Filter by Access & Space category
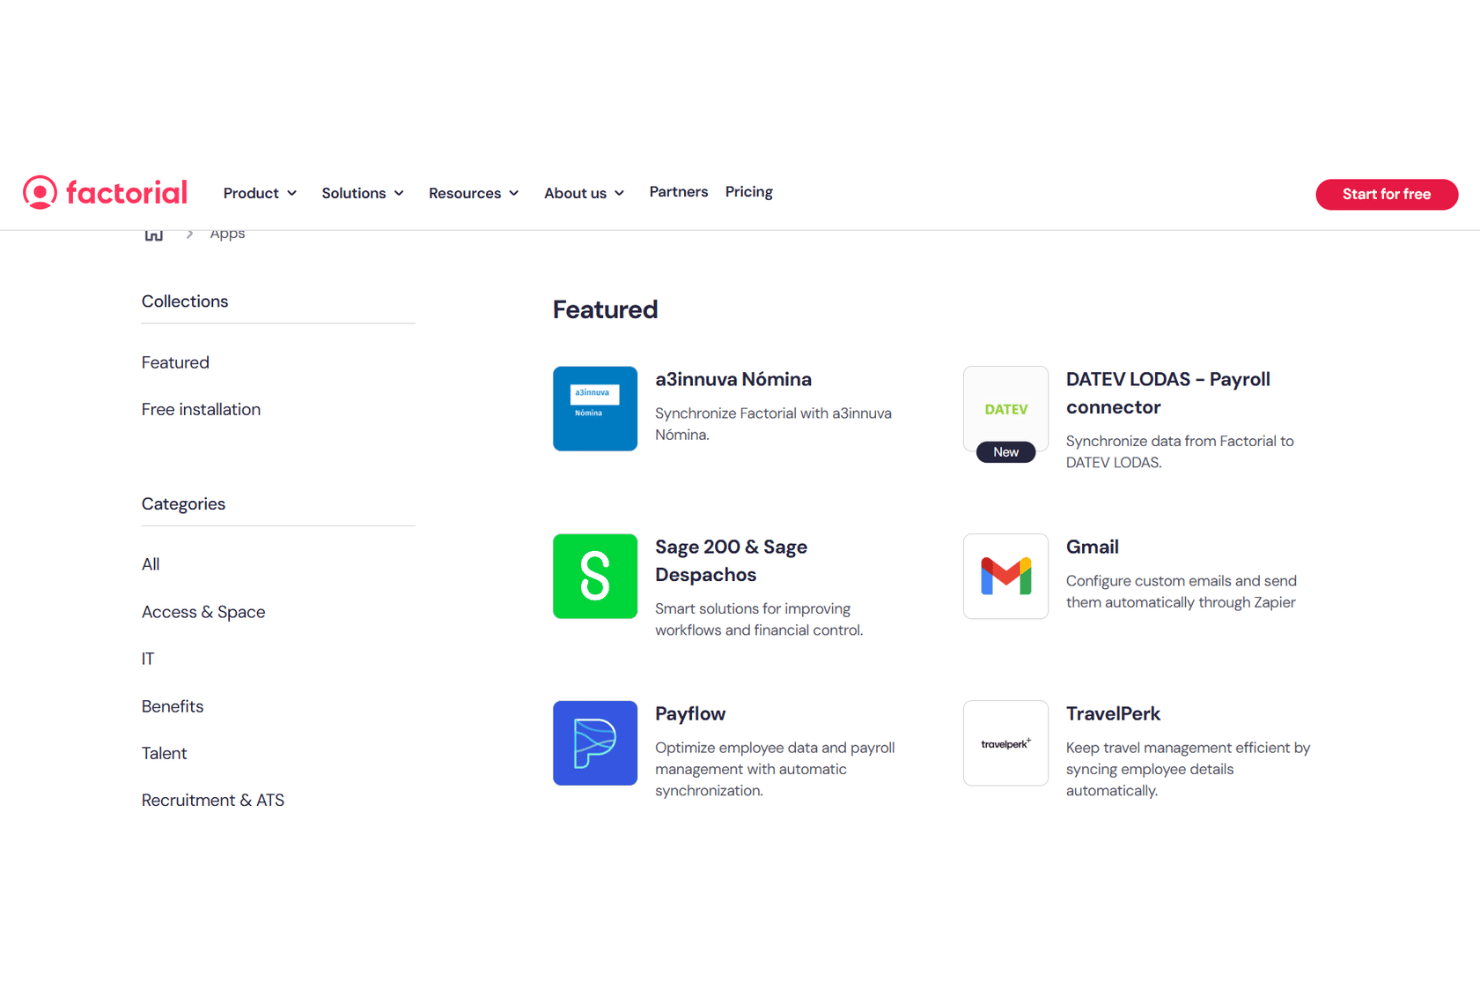Screen dimensions: 1480x987 (203, 612)
